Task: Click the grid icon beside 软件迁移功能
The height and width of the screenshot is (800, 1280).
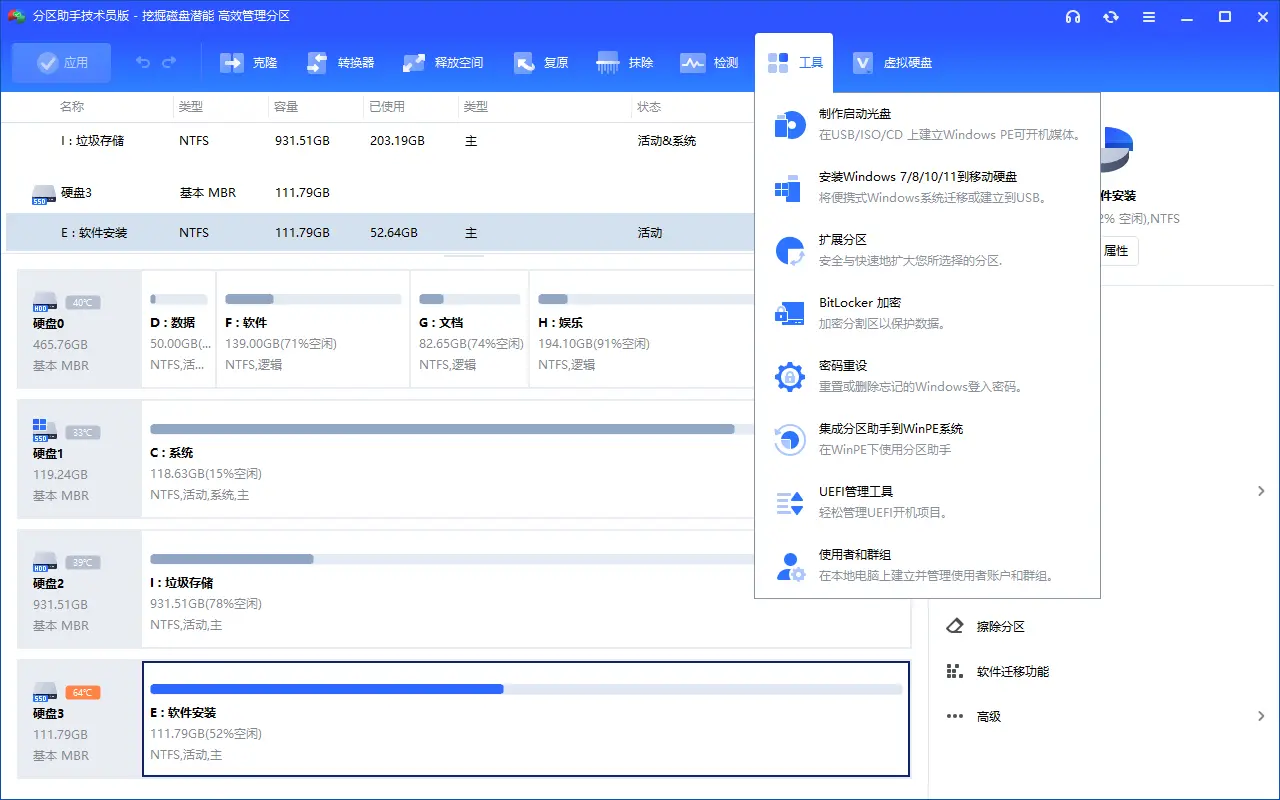Action: coord(955,671)
